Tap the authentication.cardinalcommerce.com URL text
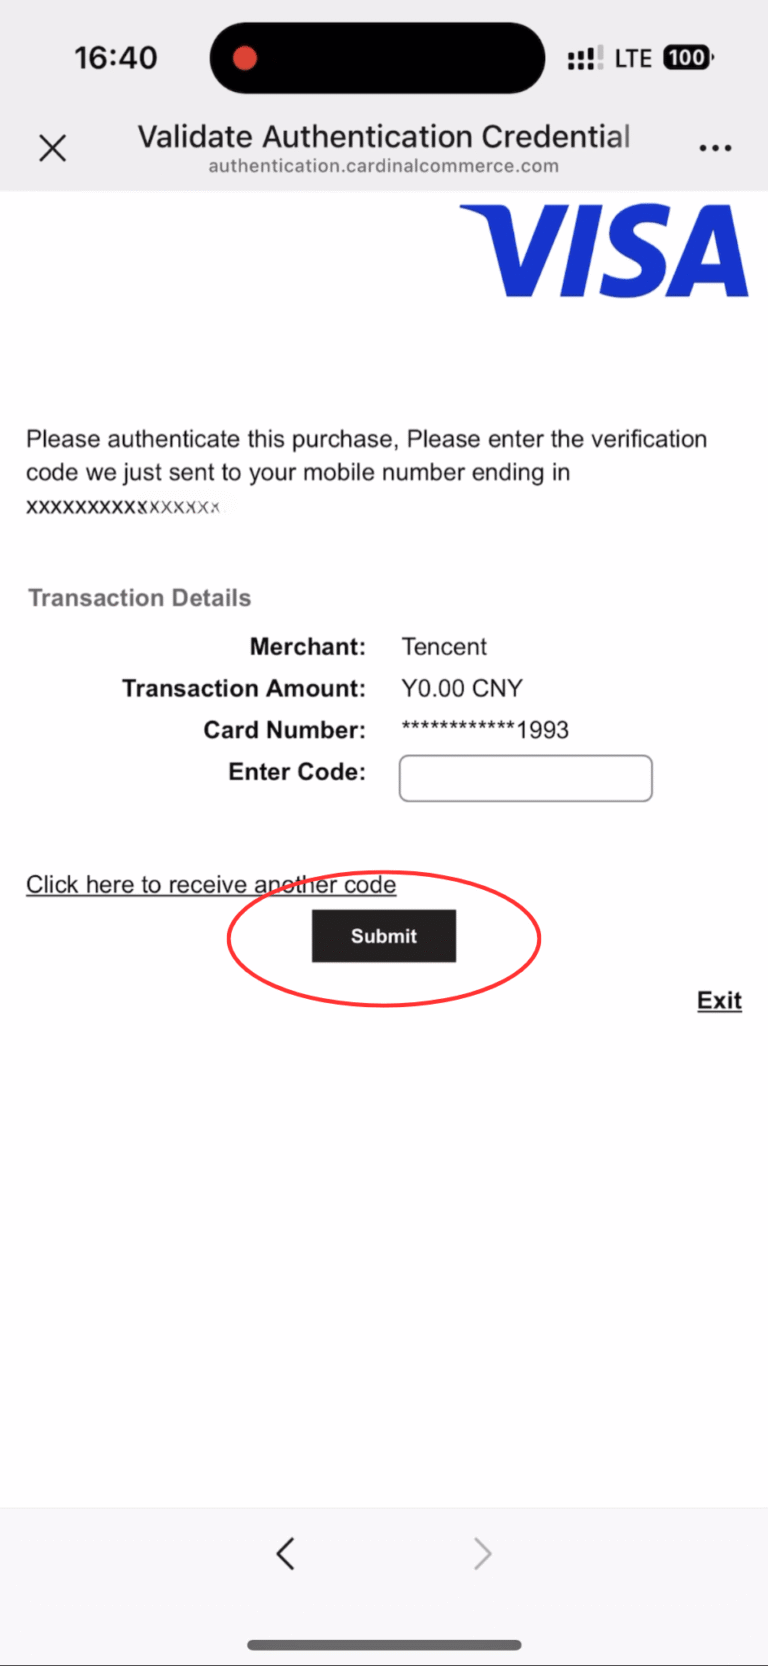Viewport: 768px width, 1666px height. point(383,166)
